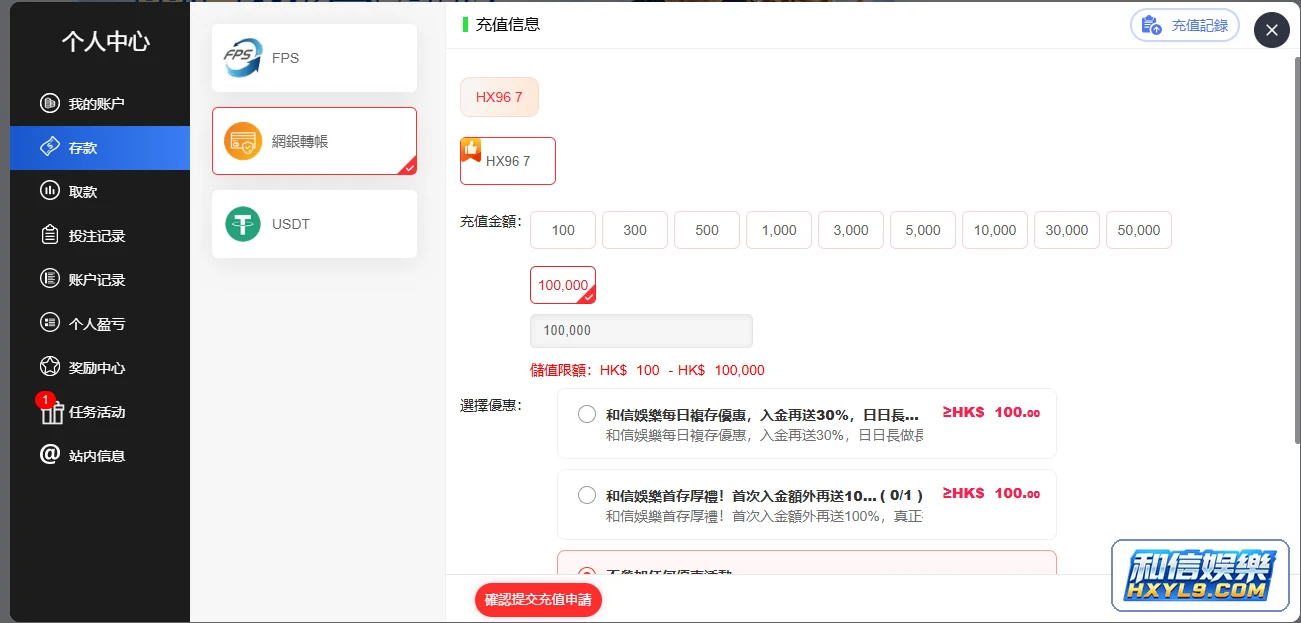Image resolution: width=1301 pixels, height=623 pixels.
Task: Click the 存款 ticket icon
Action: click(x=50, y=147)
